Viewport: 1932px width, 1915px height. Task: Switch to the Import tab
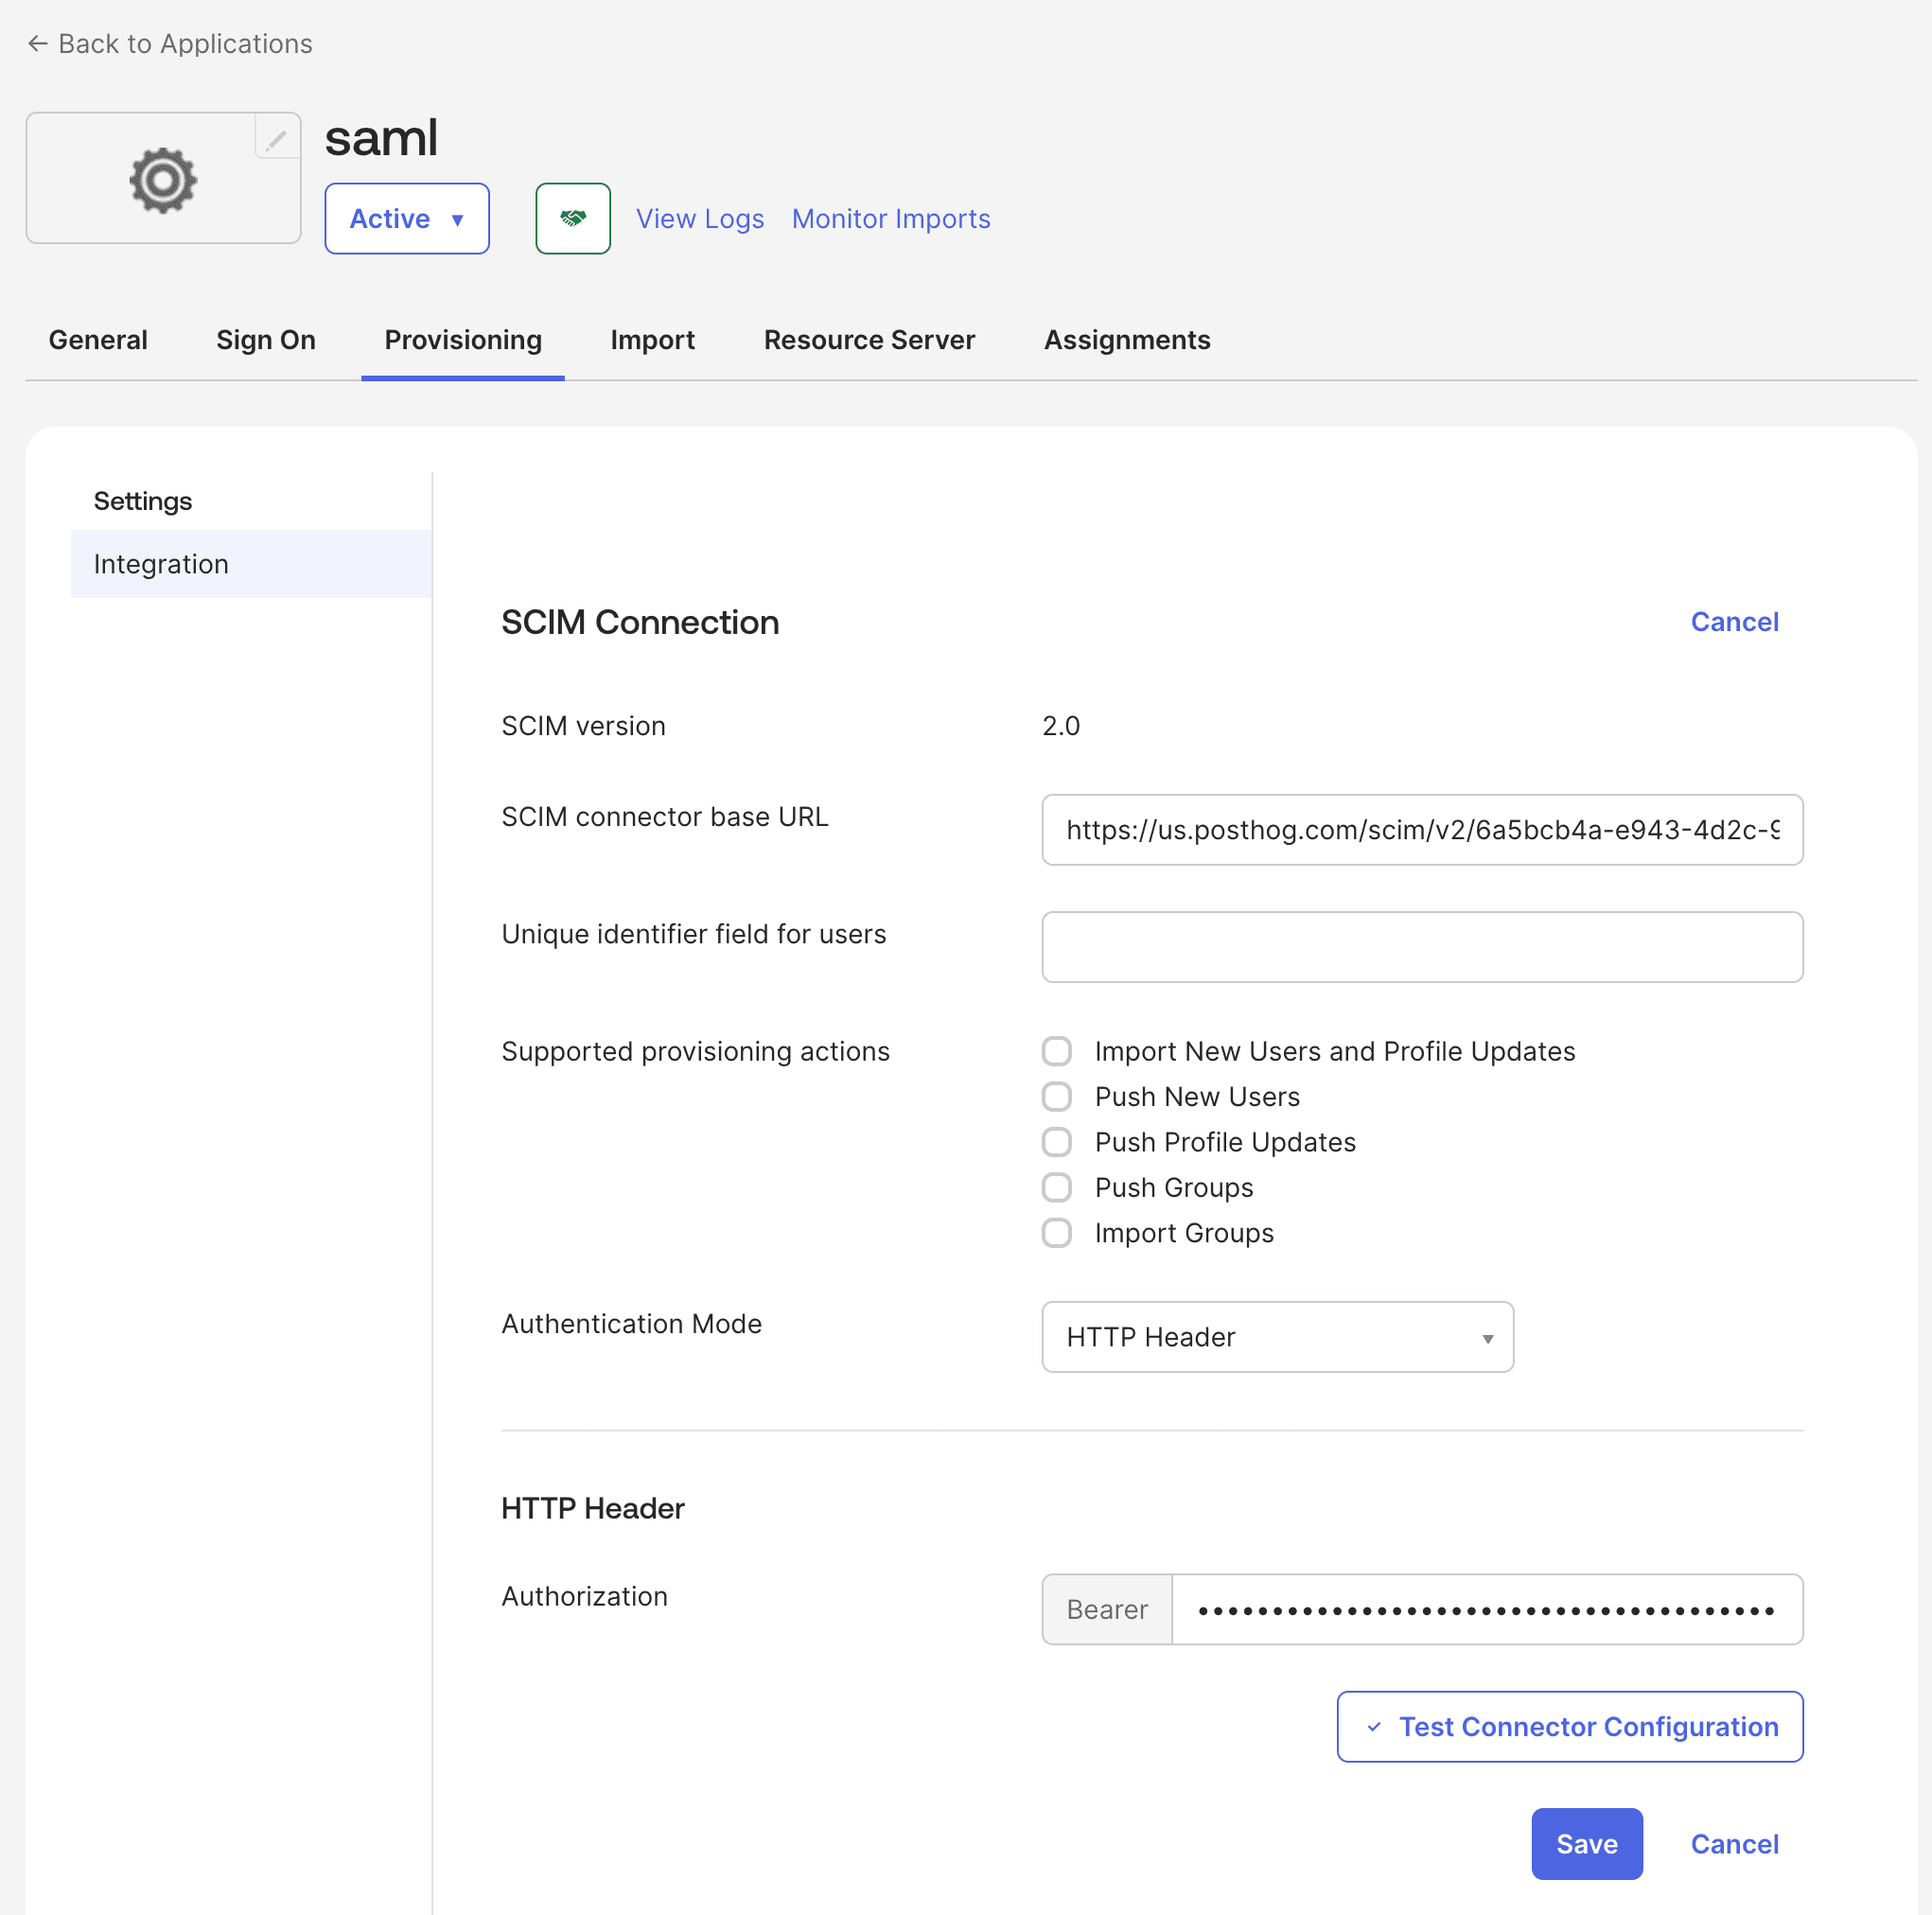[652, 340]
